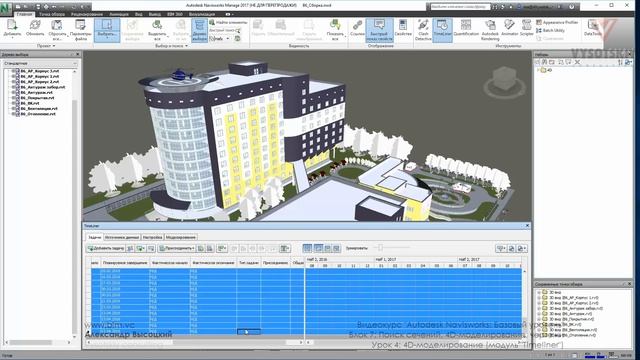The height and width of the screenshot is (360, 640).
Task: Open the Scripter tool
Action: click(x=527, y=29)
